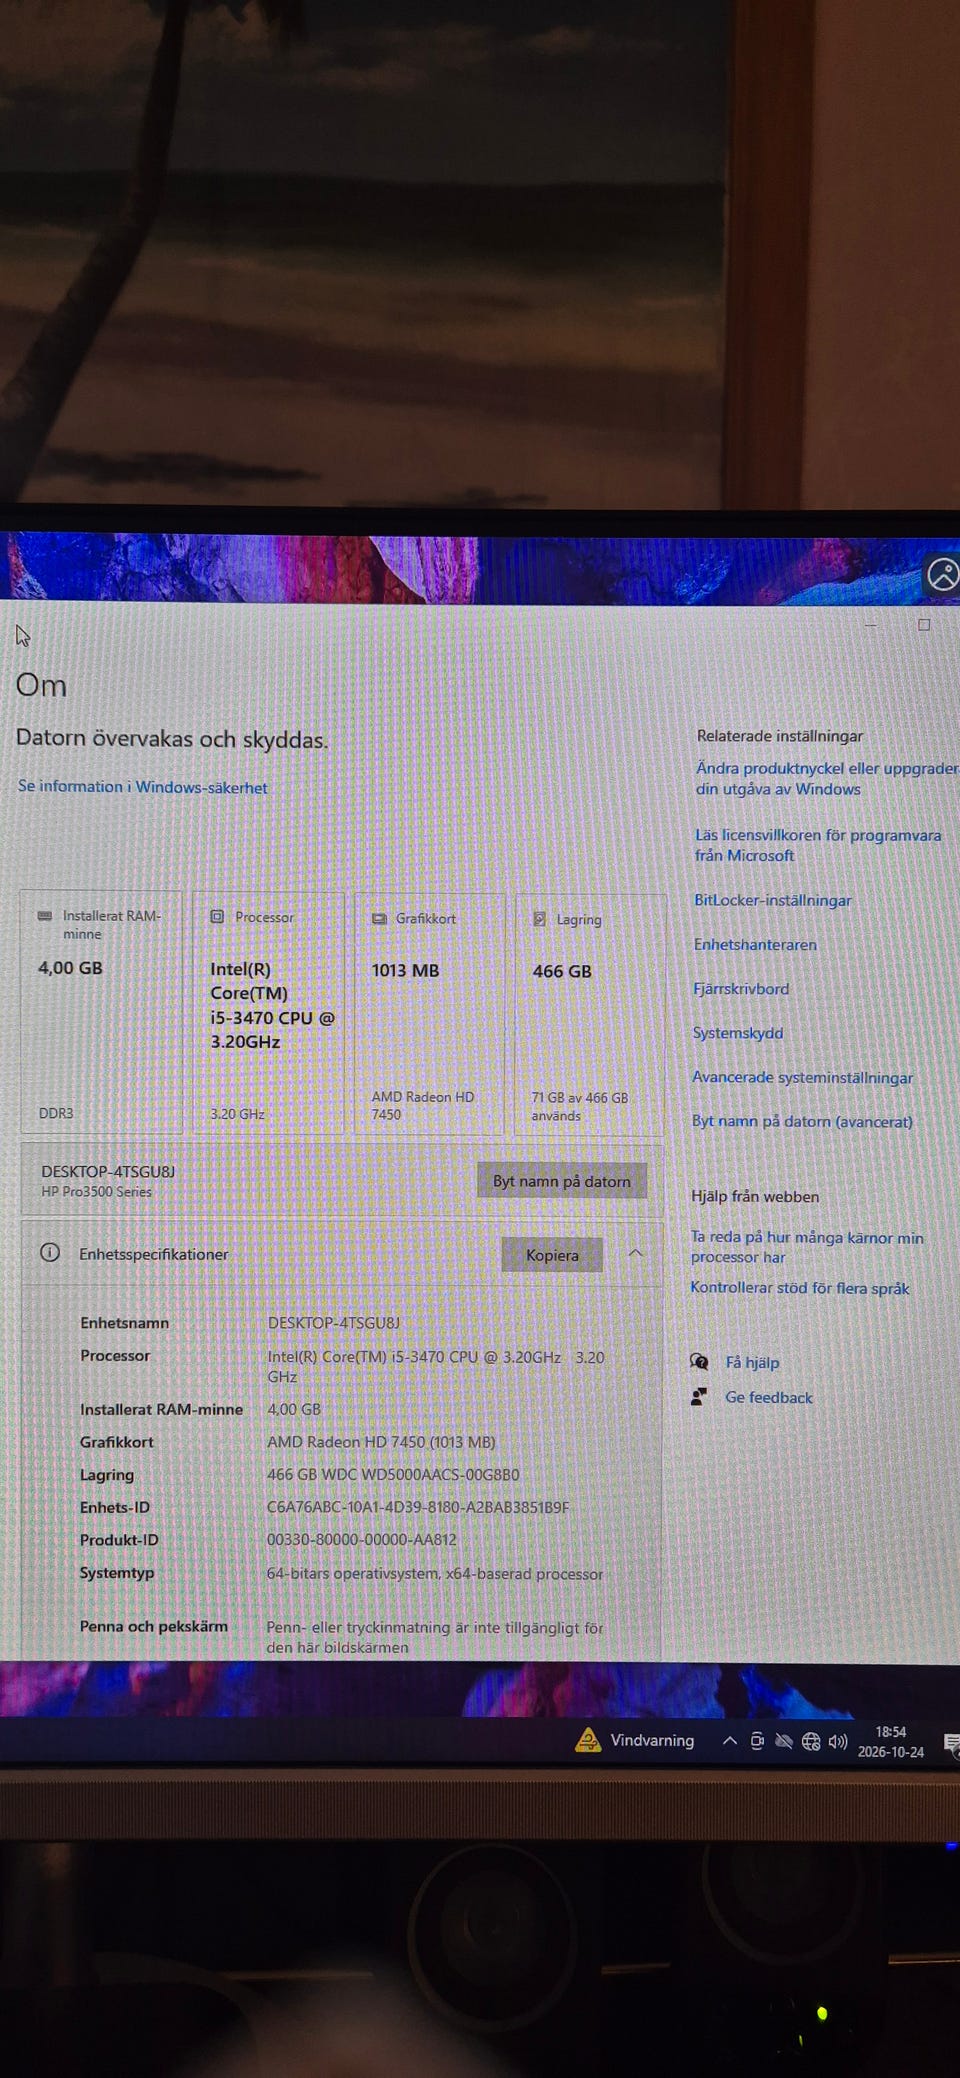This screenshot has height=2078, width=960.
Task: Open clock showing 18:54
Action: pyautogui.click(x=890, y=1742)
